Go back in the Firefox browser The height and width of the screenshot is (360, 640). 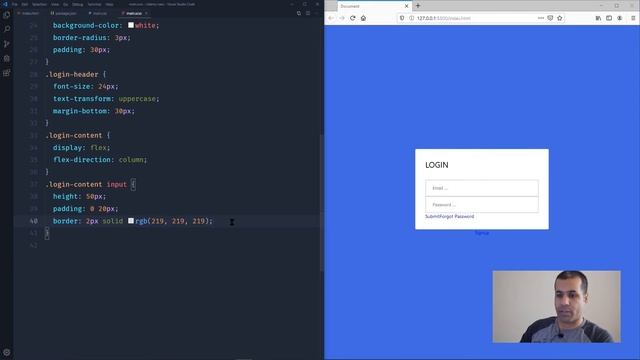click(x=331, y=18)
